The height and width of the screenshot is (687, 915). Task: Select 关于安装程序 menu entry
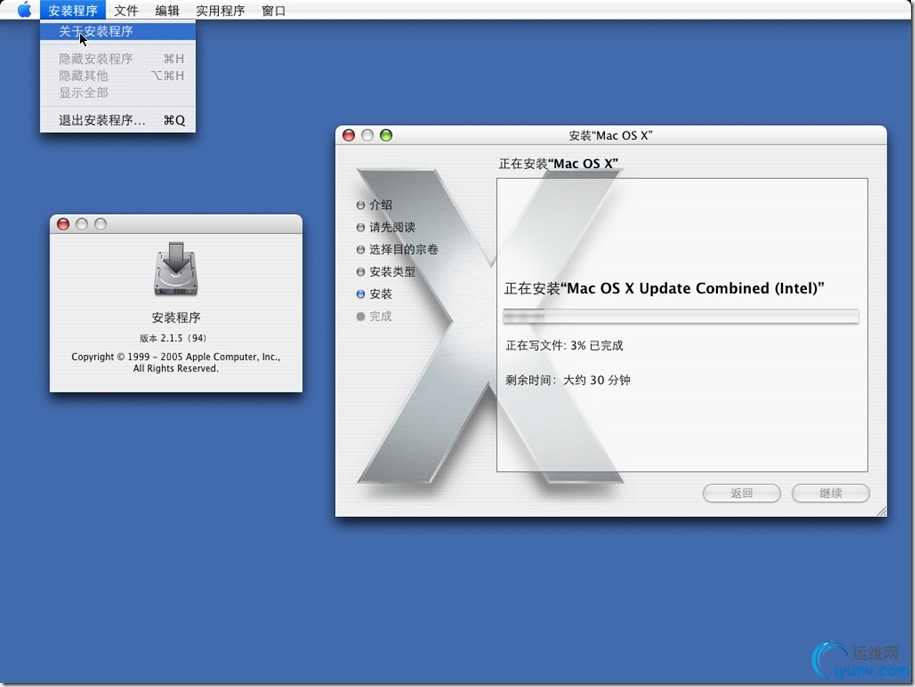pos(118,32)
